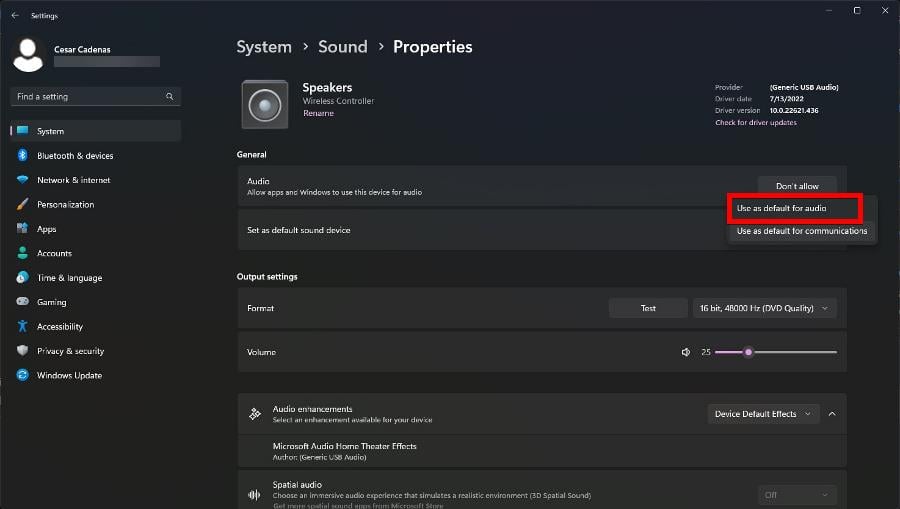Click the Accessibility figure icon

pyautogui.click(x=22, y=326)
